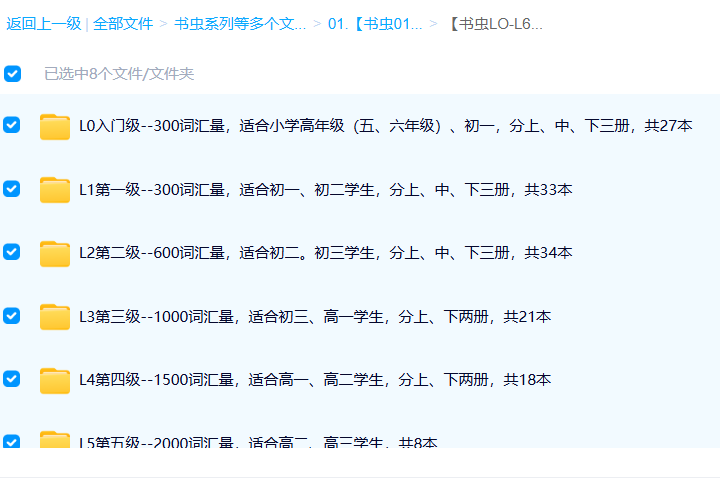Open folder name L4第四级--1500词汇量
The image size is (720, 480).
pyautogui.click(x=315, y=380)
